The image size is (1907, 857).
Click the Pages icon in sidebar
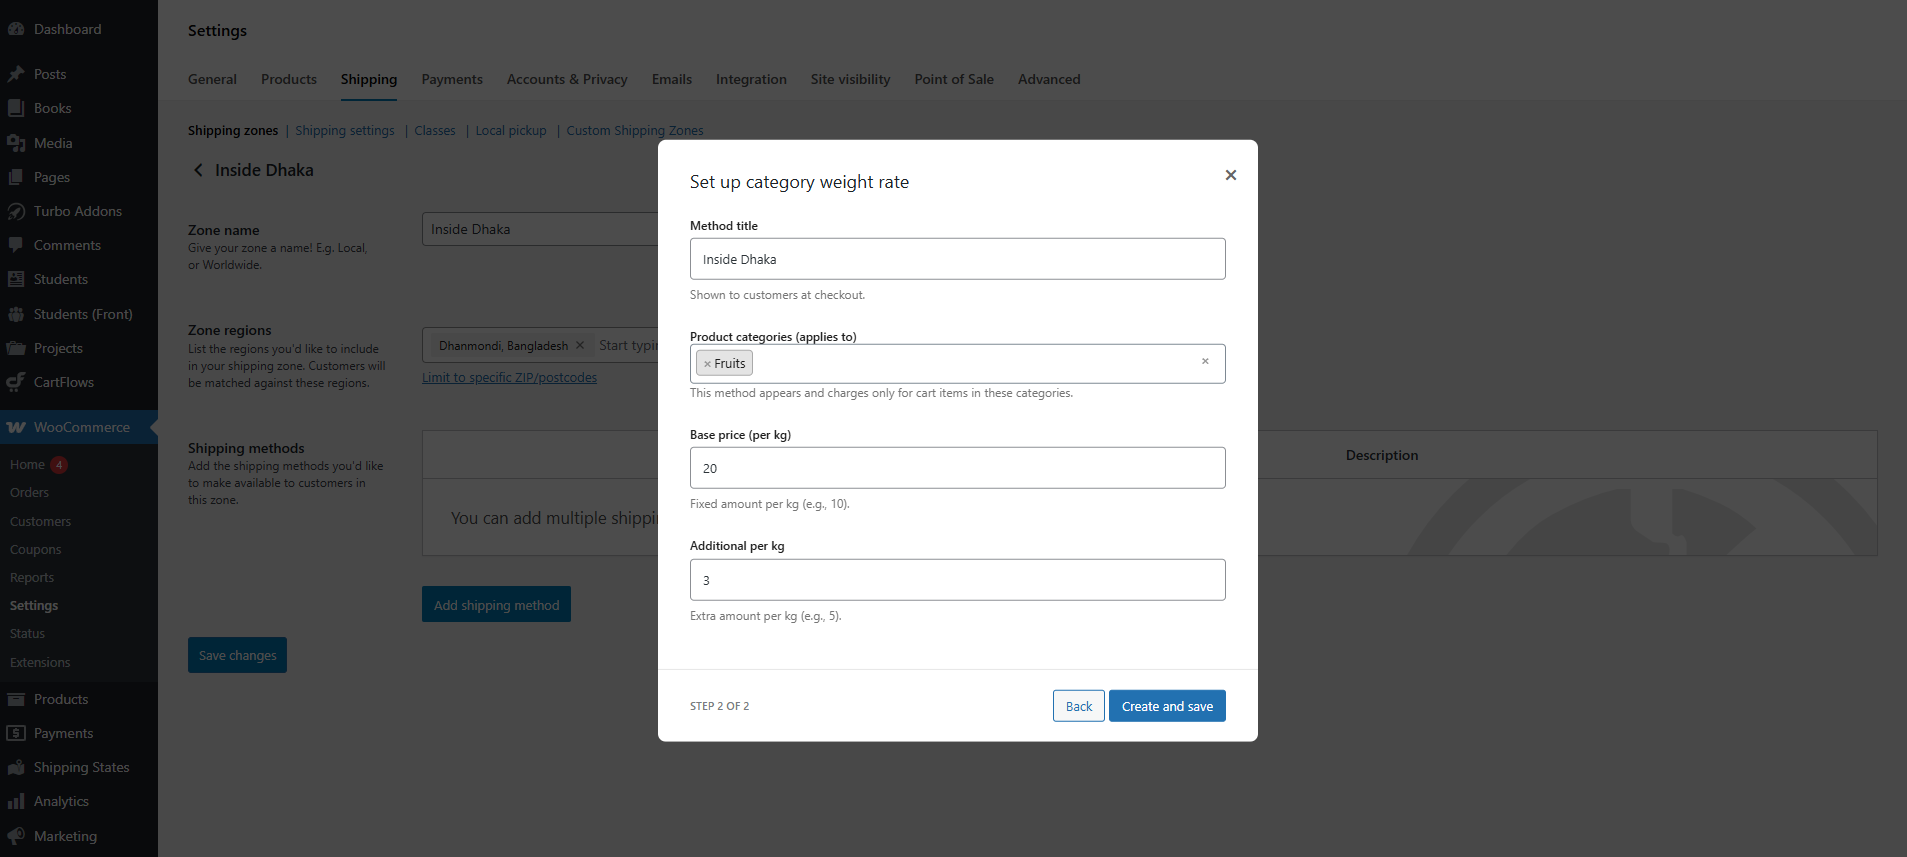(x=16, y=177)
